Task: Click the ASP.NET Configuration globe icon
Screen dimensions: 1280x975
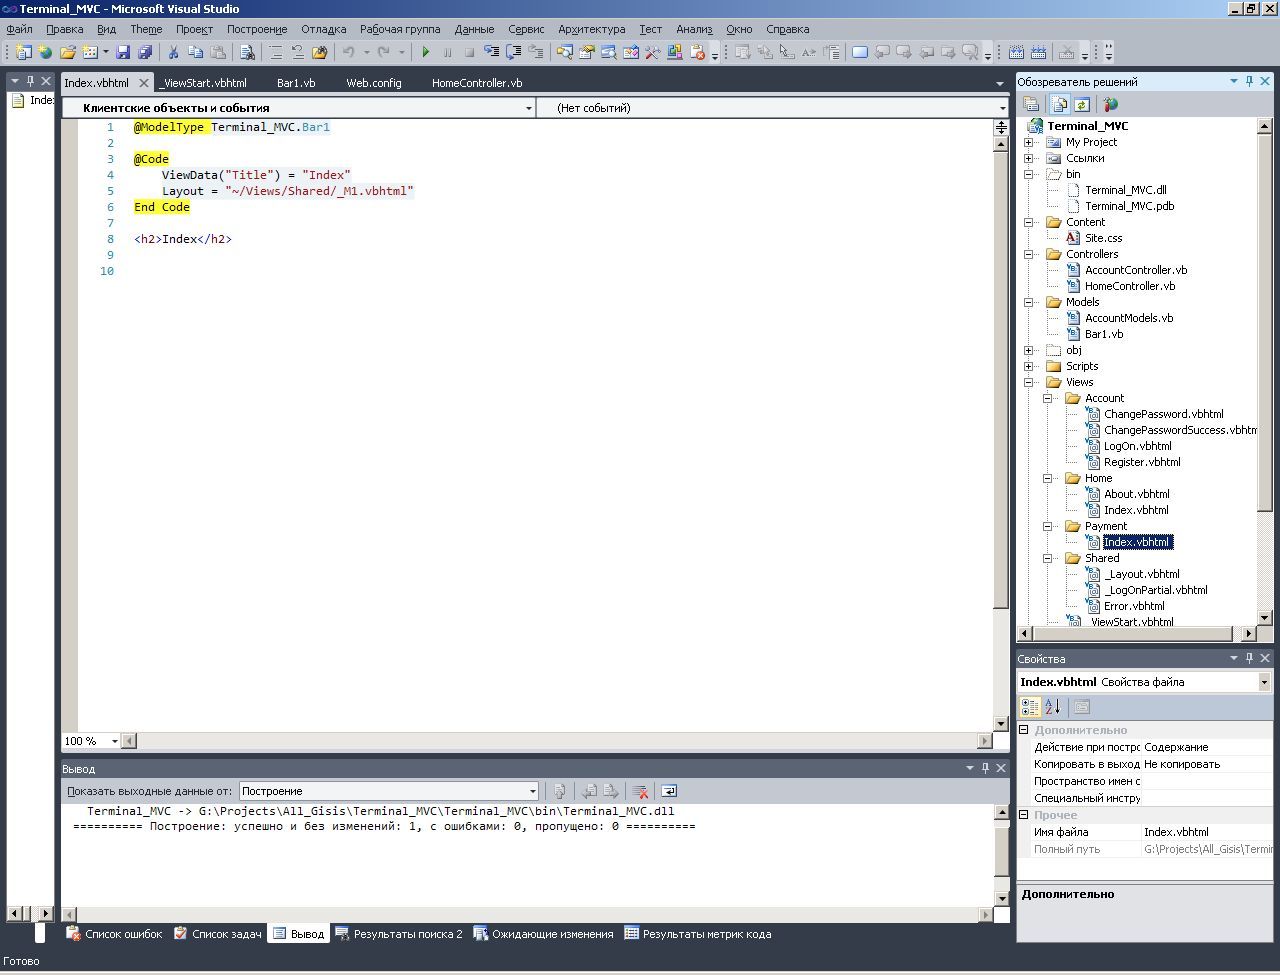Action: [x=1110, y=104]
